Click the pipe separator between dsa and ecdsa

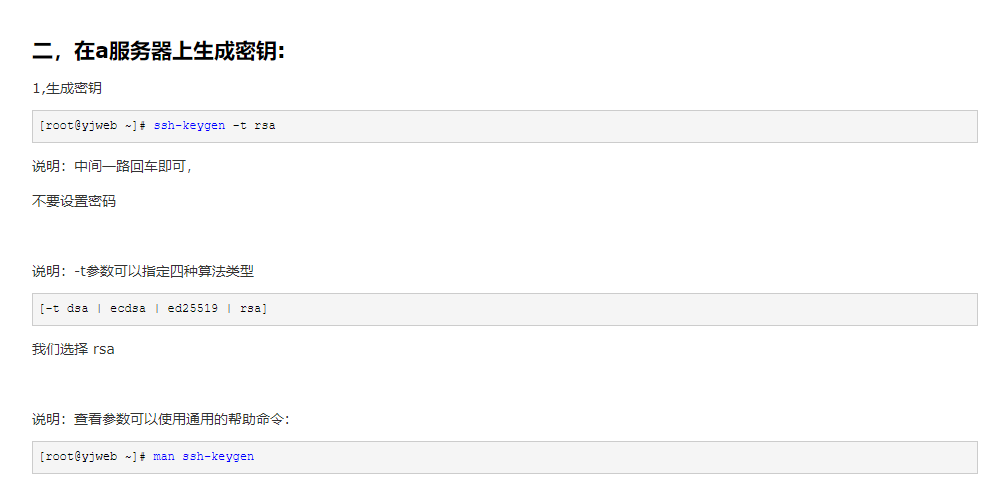click(x=99, y=309)
